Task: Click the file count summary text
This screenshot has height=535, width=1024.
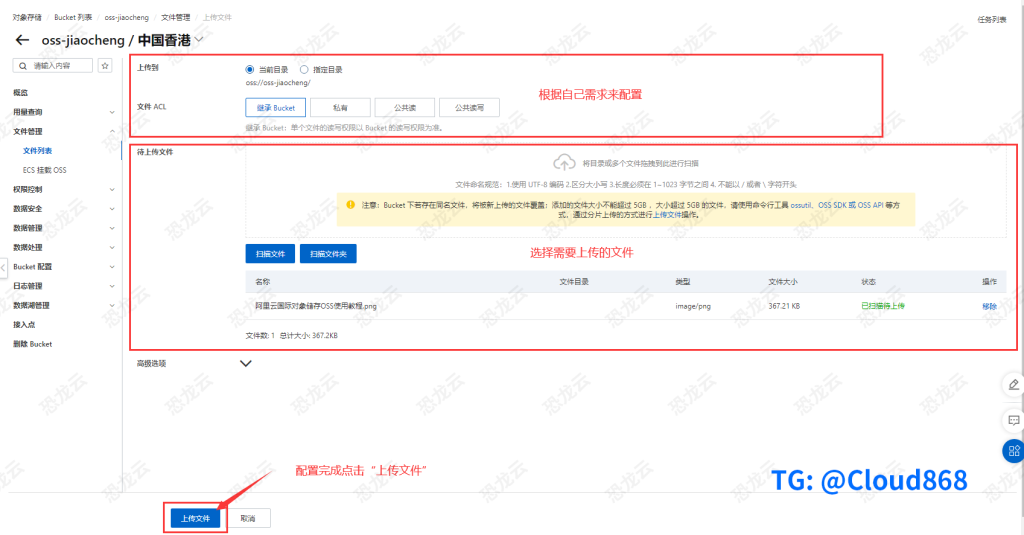Action: coord(291,336)
